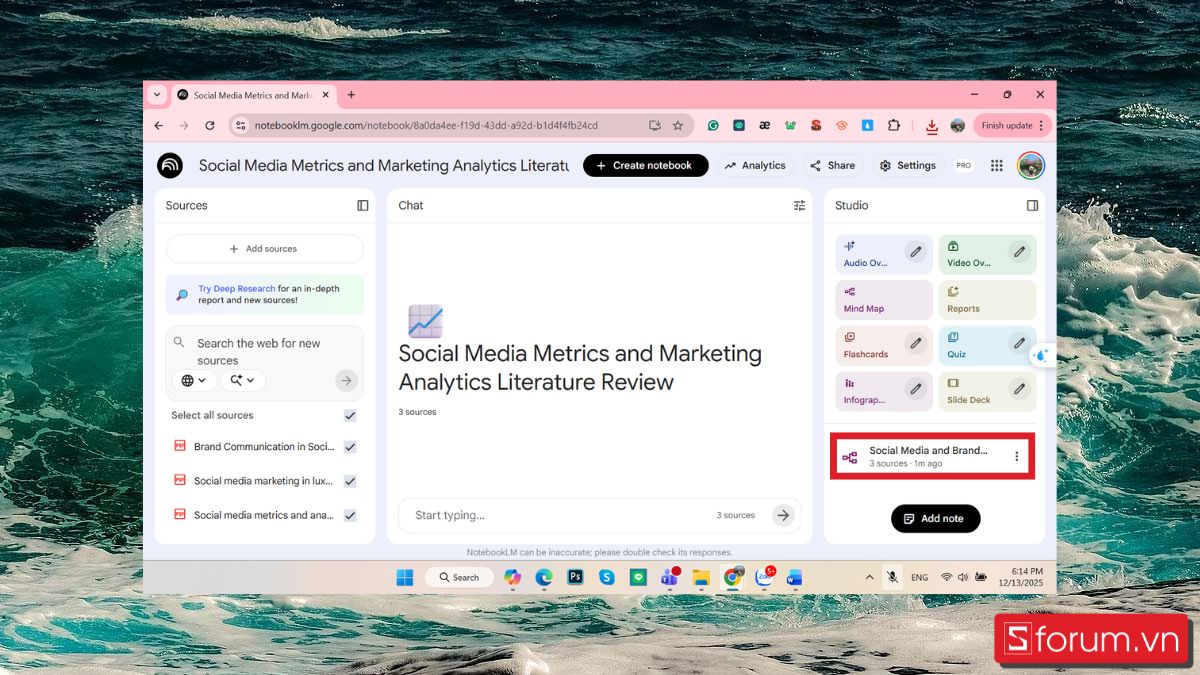Open File Explorer from the taskbar
The width and height of the screenshot is (1200, 675).
(701, 577)
